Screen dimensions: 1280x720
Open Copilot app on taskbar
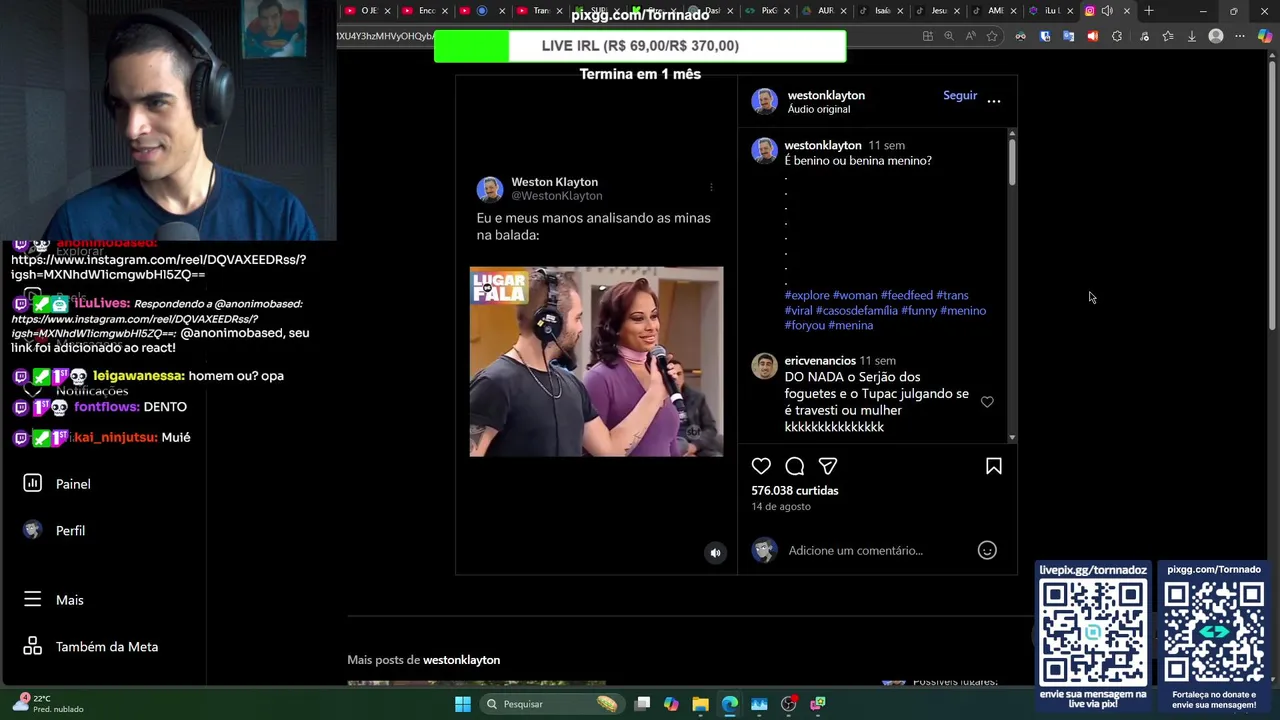click(671, 704)
